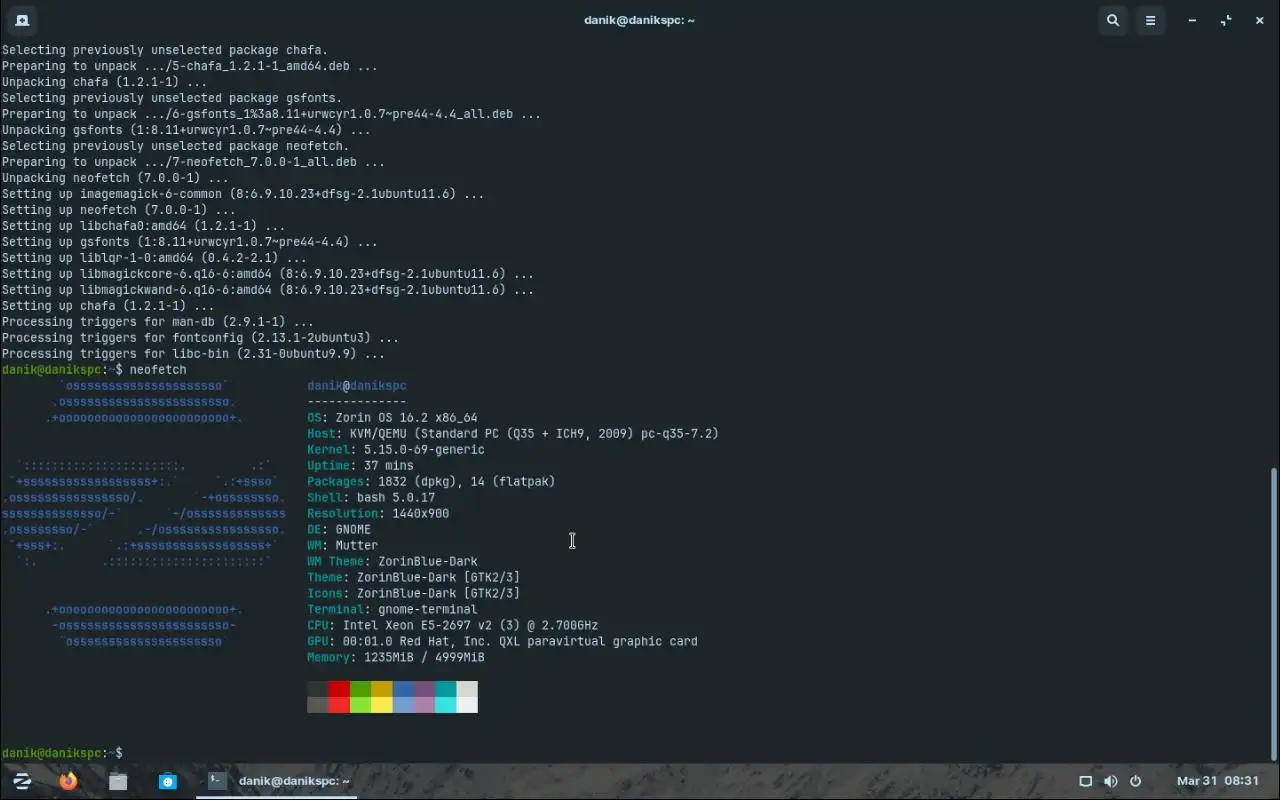Open the Files manager from taskbar

click(x=118, y=781)
